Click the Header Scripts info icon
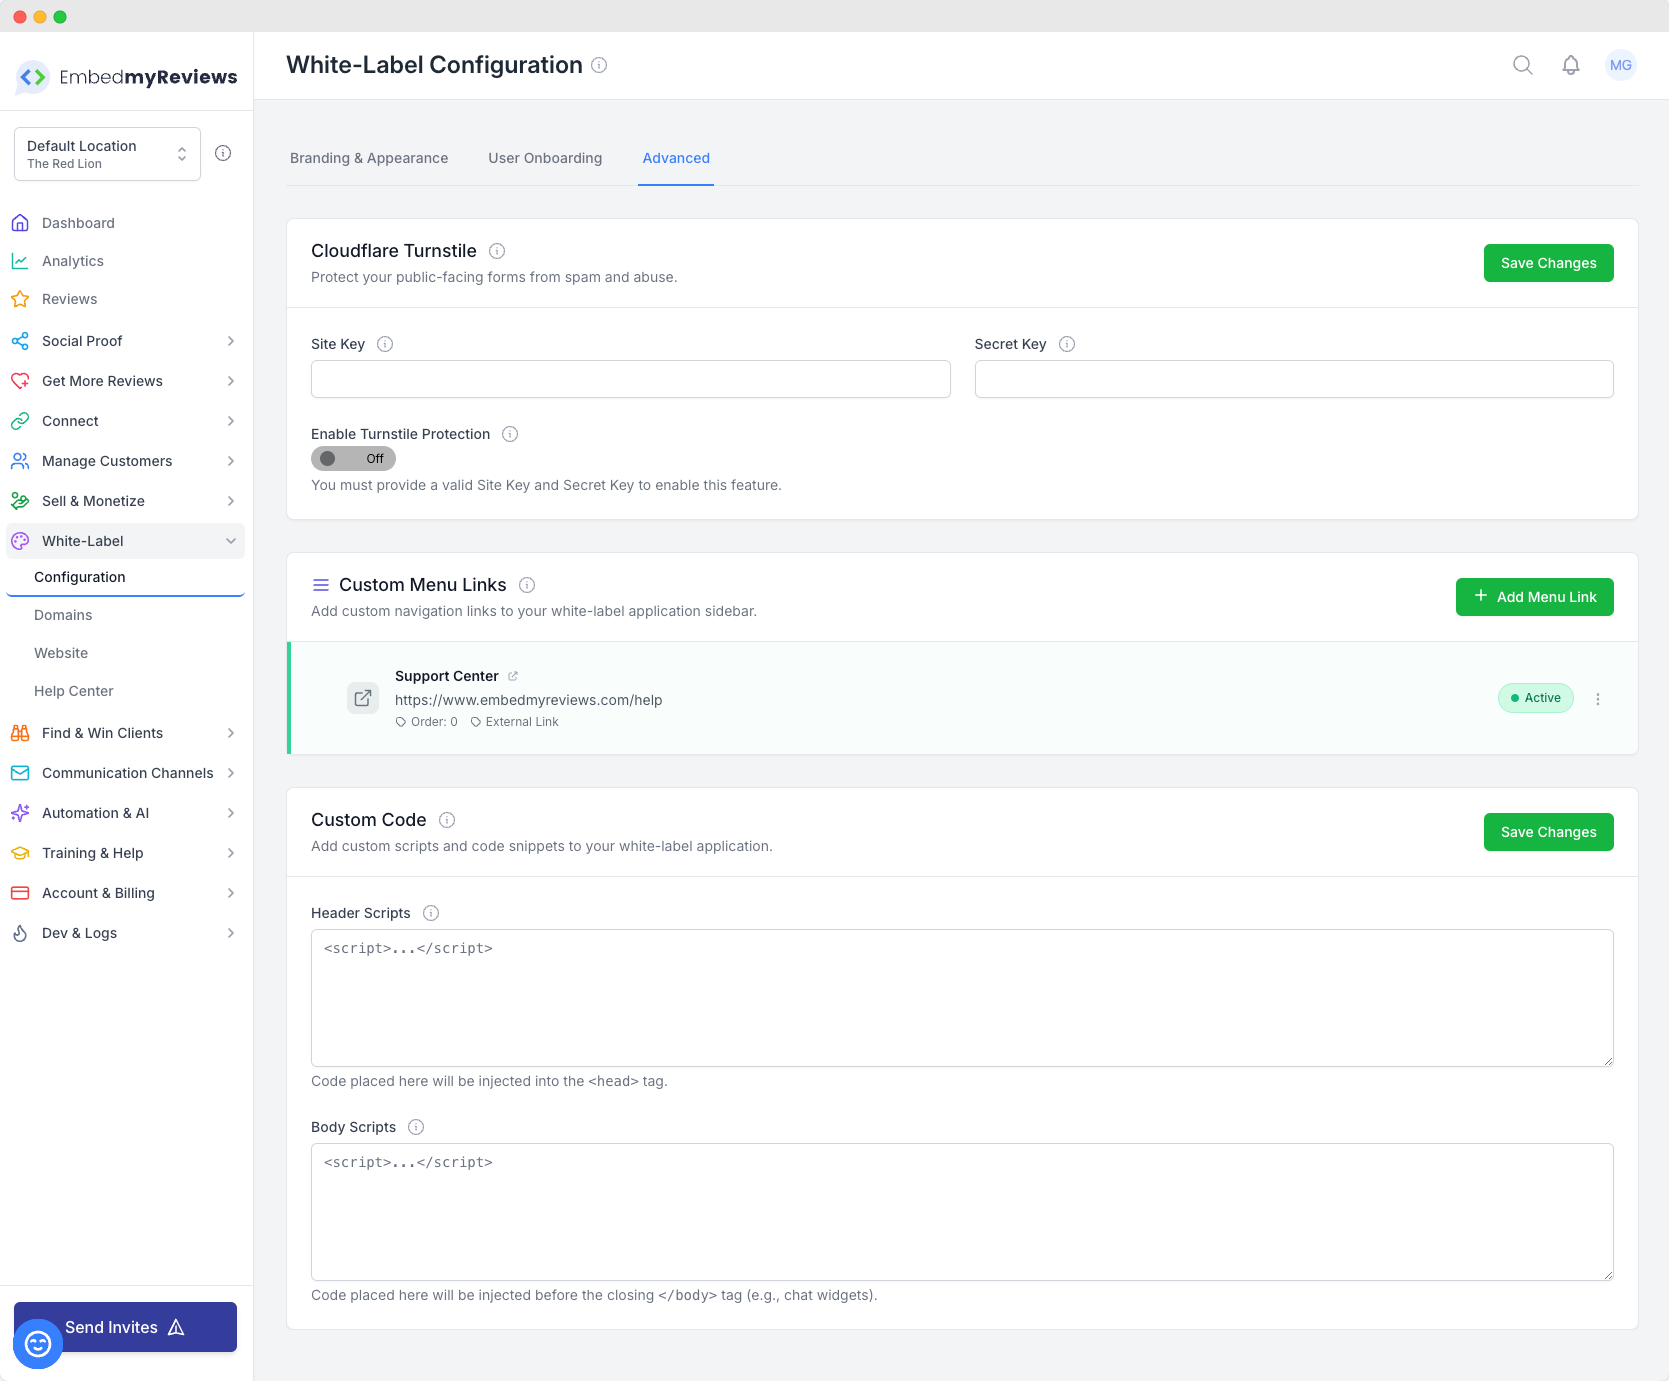1669x1381 pixels. coord(431,913)
